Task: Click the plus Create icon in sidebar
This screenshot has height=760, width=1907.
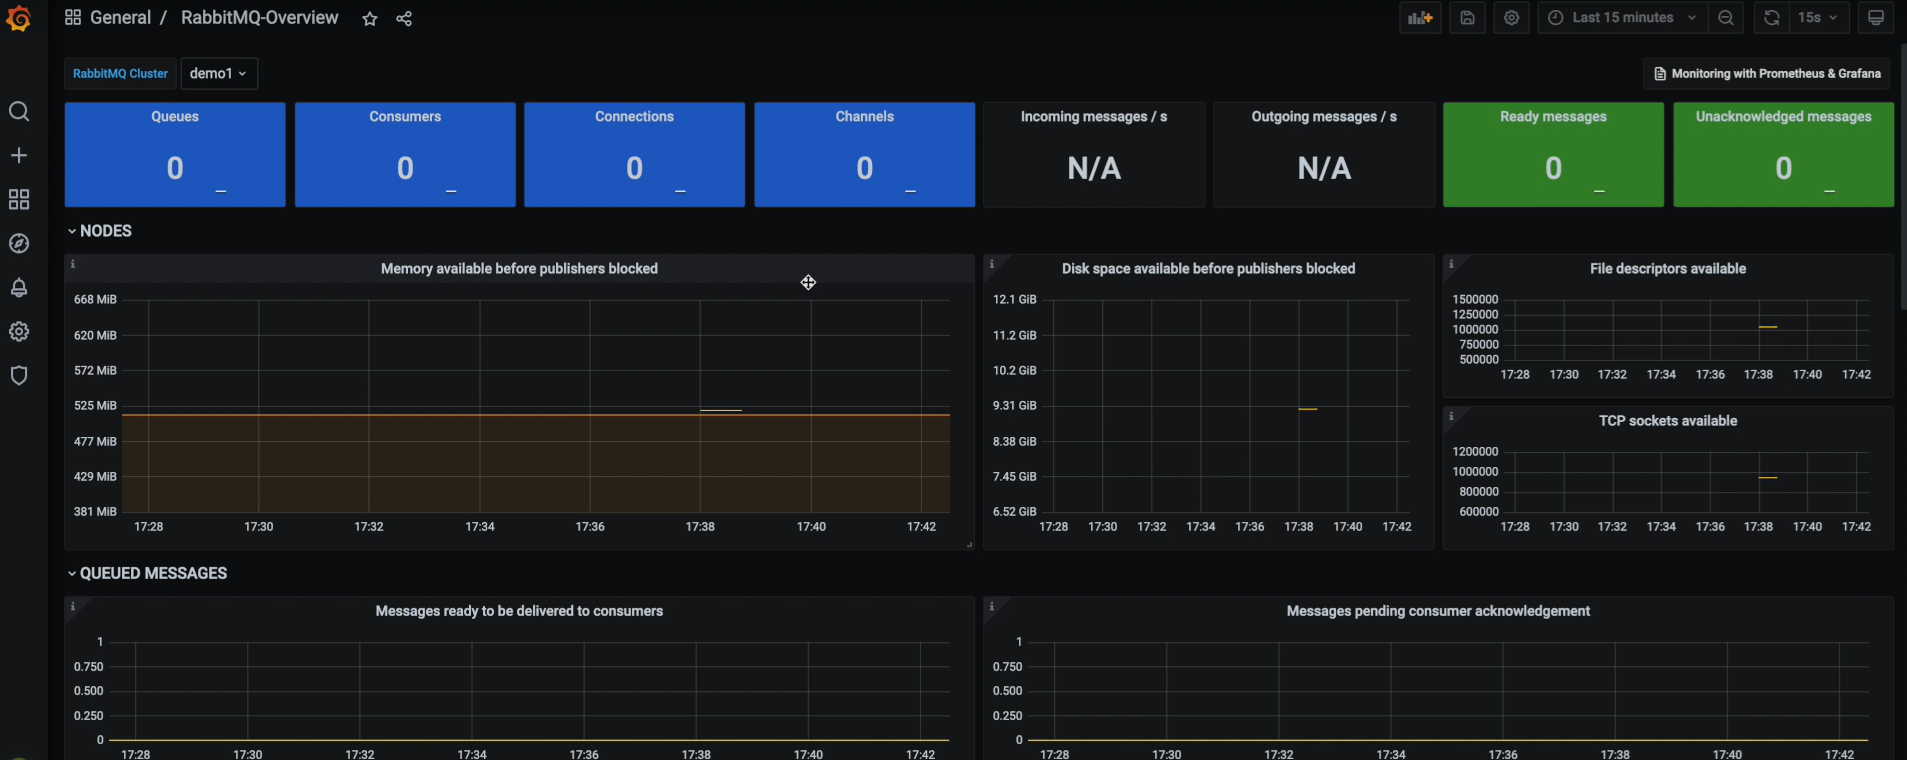Action: pyautogui.click(x=19, y=155)
